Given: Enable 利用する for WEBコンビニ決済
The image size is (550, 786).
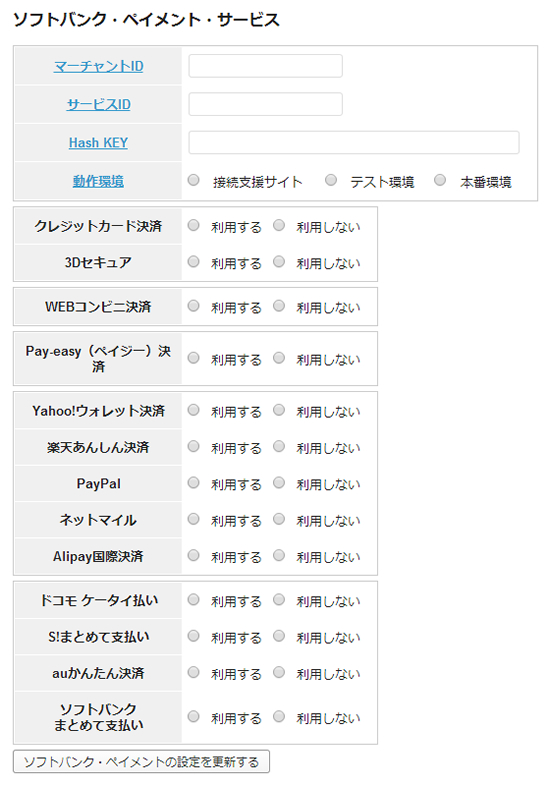Looking at the screenshot, I should 194,306.
